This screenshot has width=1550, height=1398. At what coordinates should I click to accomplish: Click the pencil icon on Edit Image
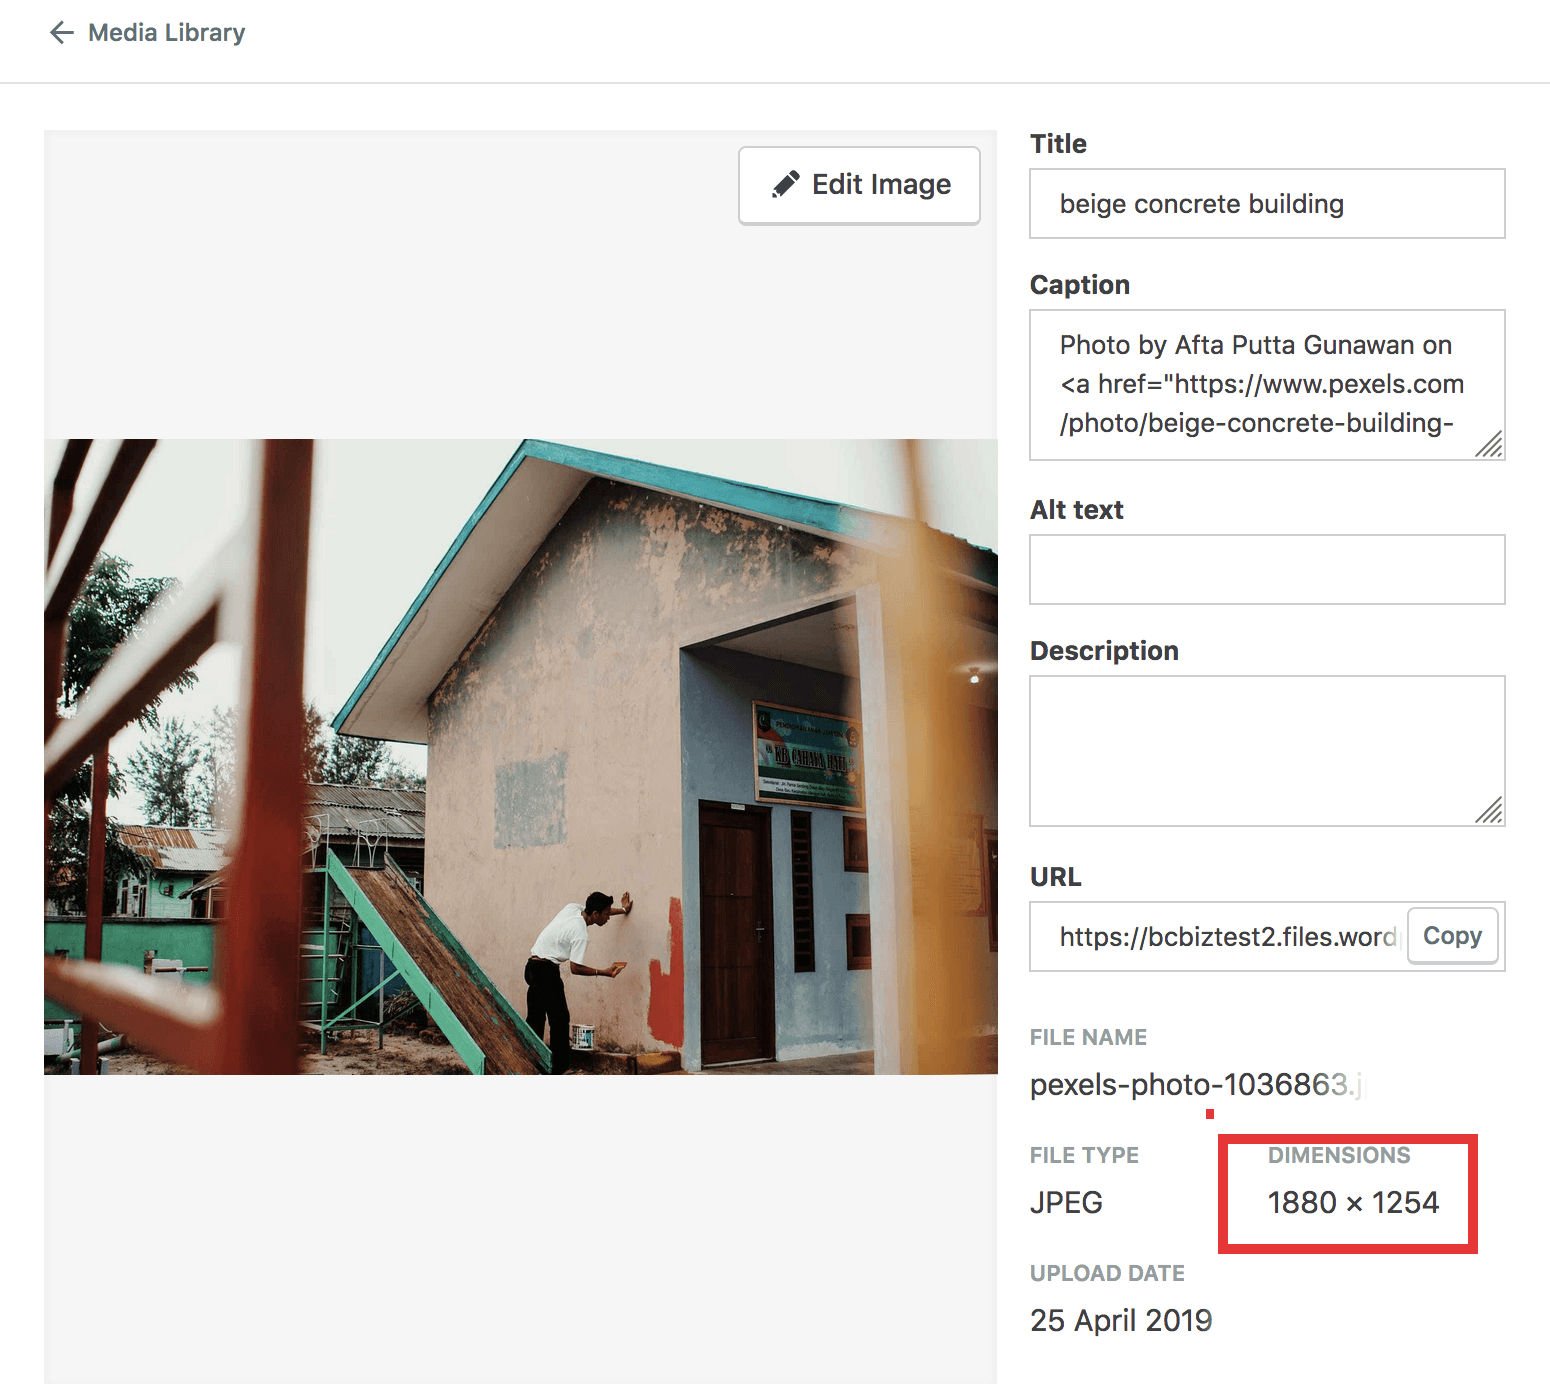[x=786, y=183]
